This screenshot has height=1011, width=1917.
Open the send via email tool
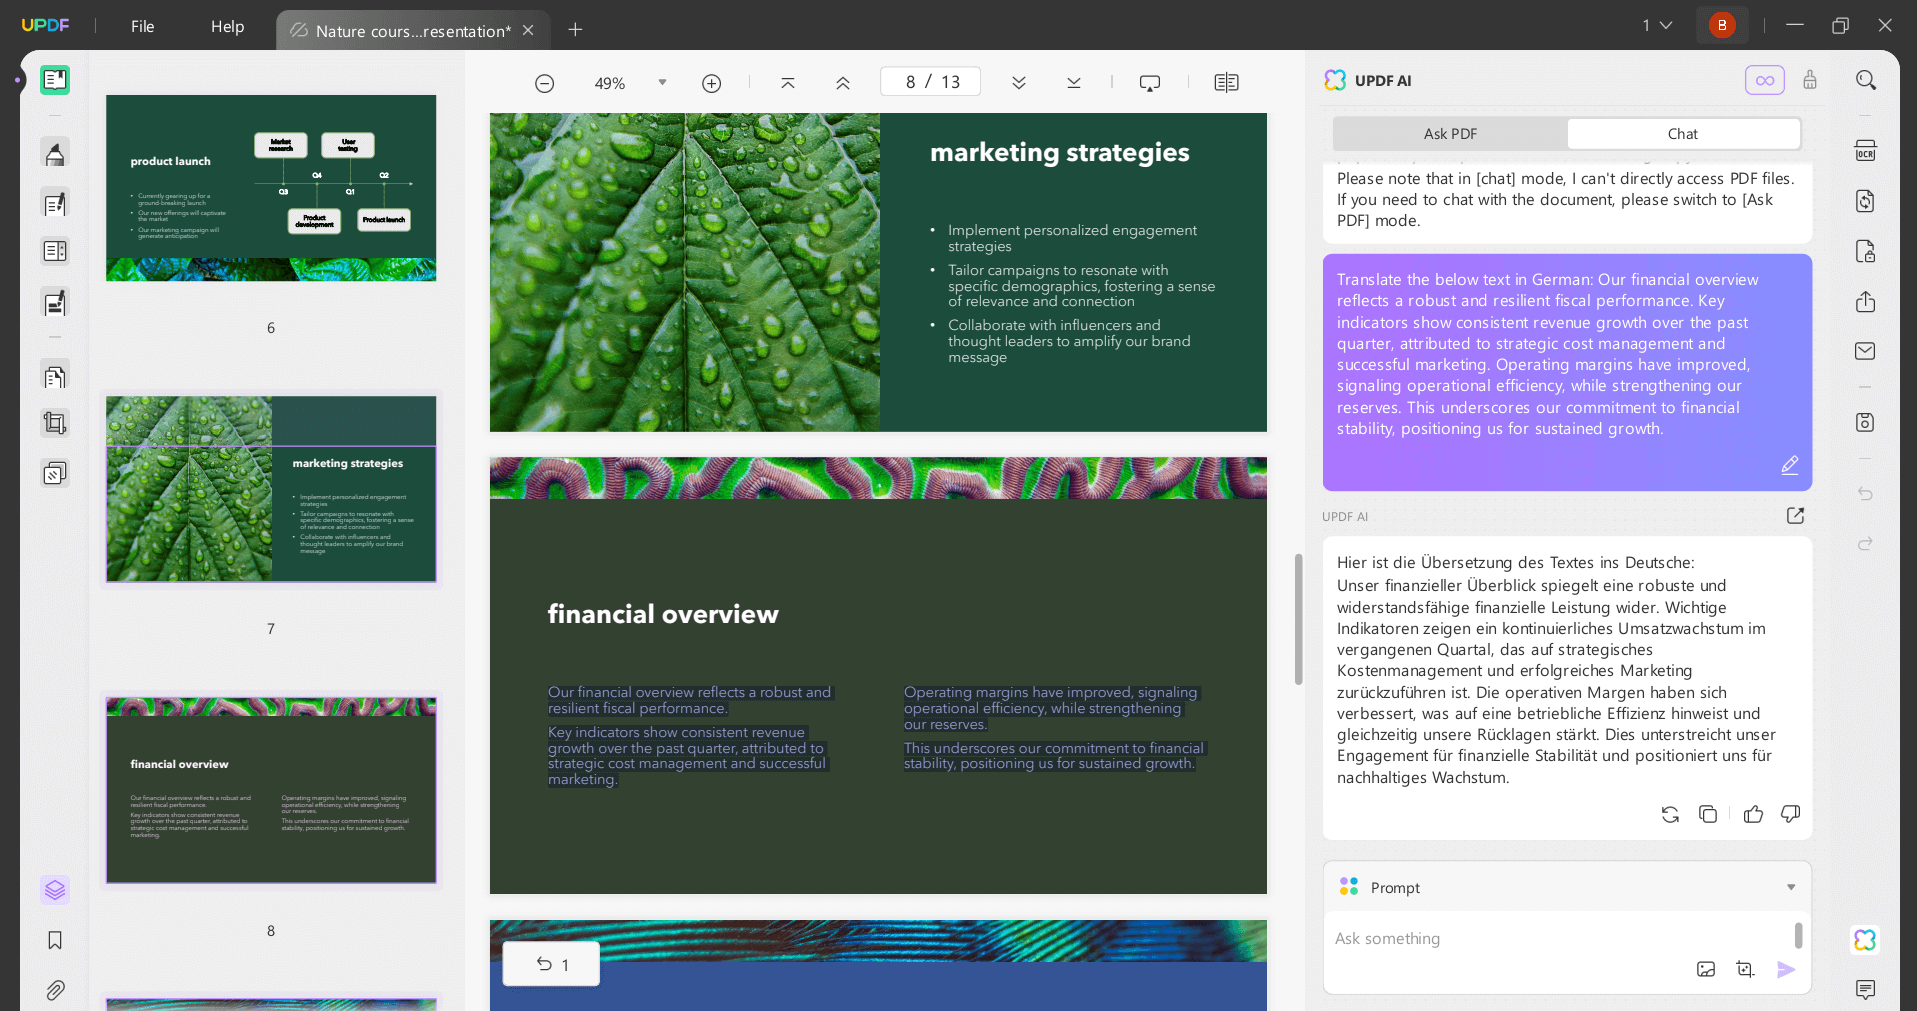pos(1865,351)
